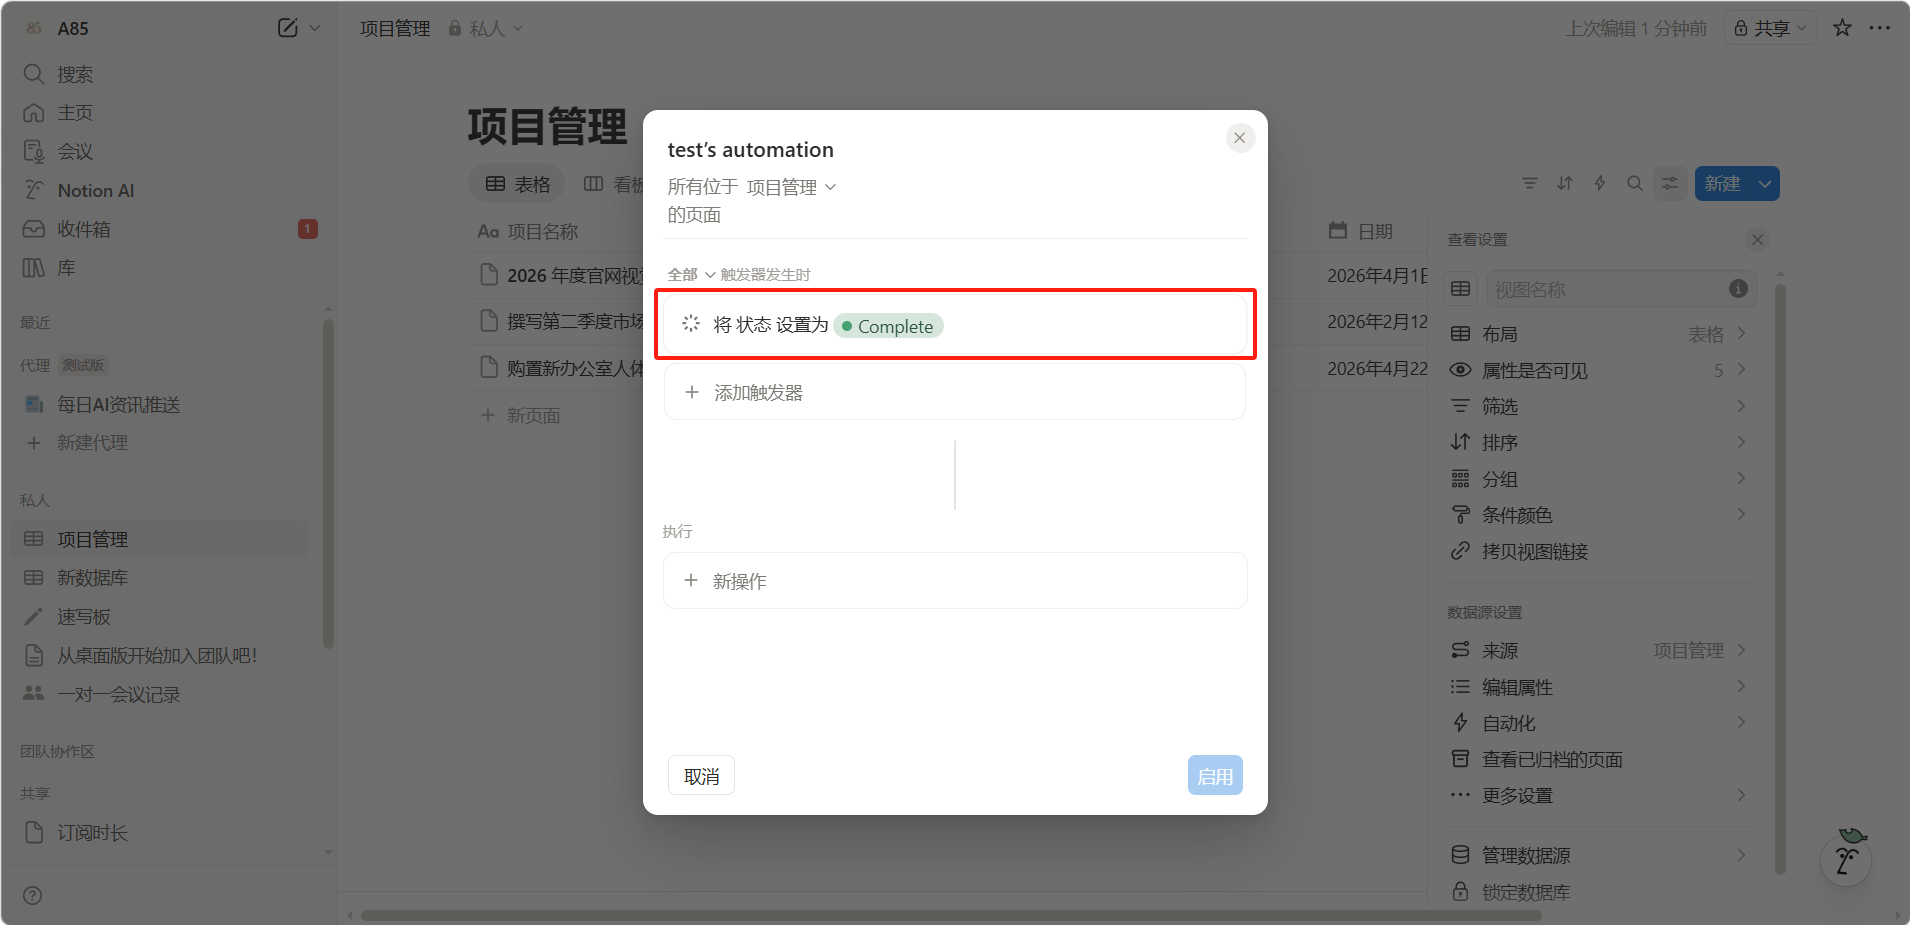This screenshot has height=925, width=1910.
Task: Close the automation dialog
Action: [x=1239, y=138]
